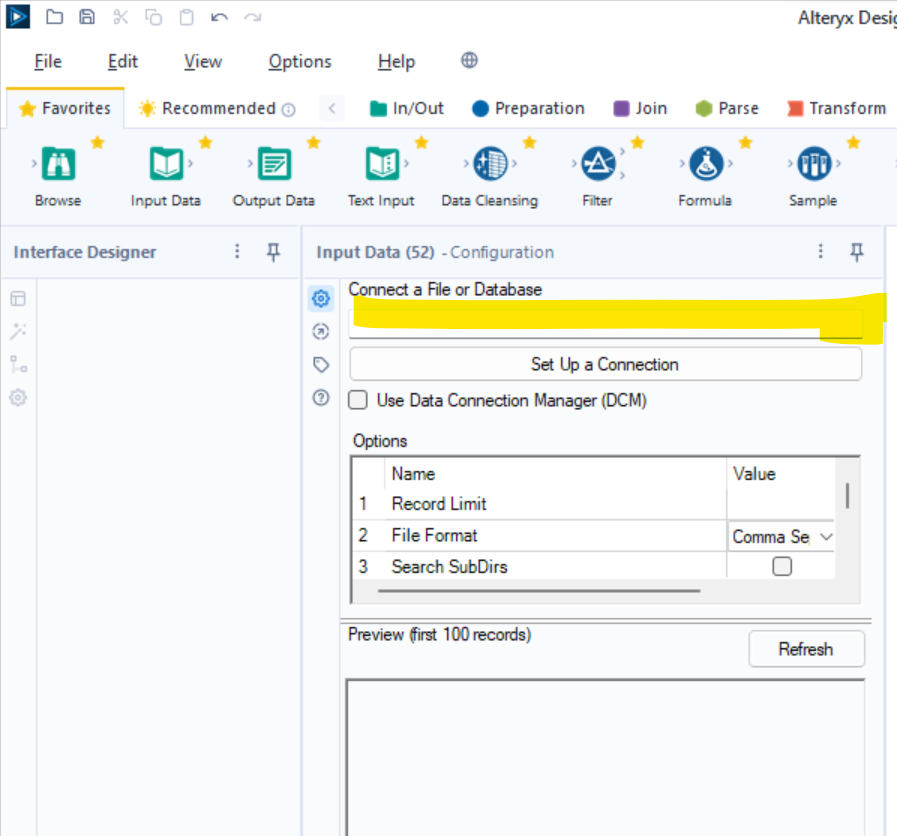Open the Annotation tag view in the configuration panel
The image size is (897, 836).
pos(320,364)
